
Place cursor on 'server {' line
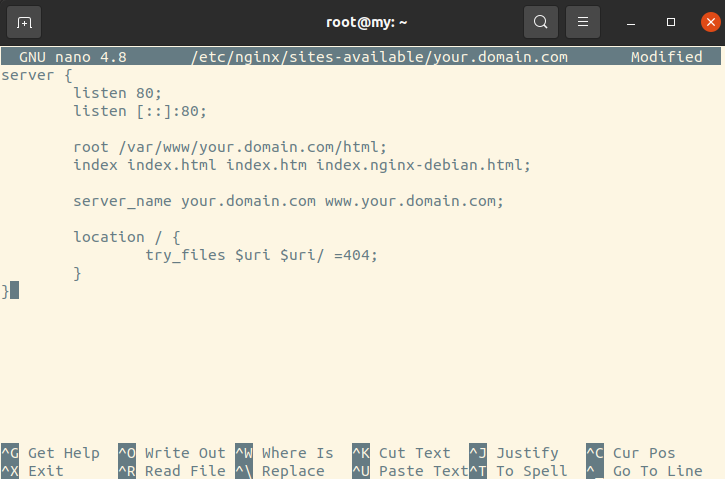click(37, 75)
